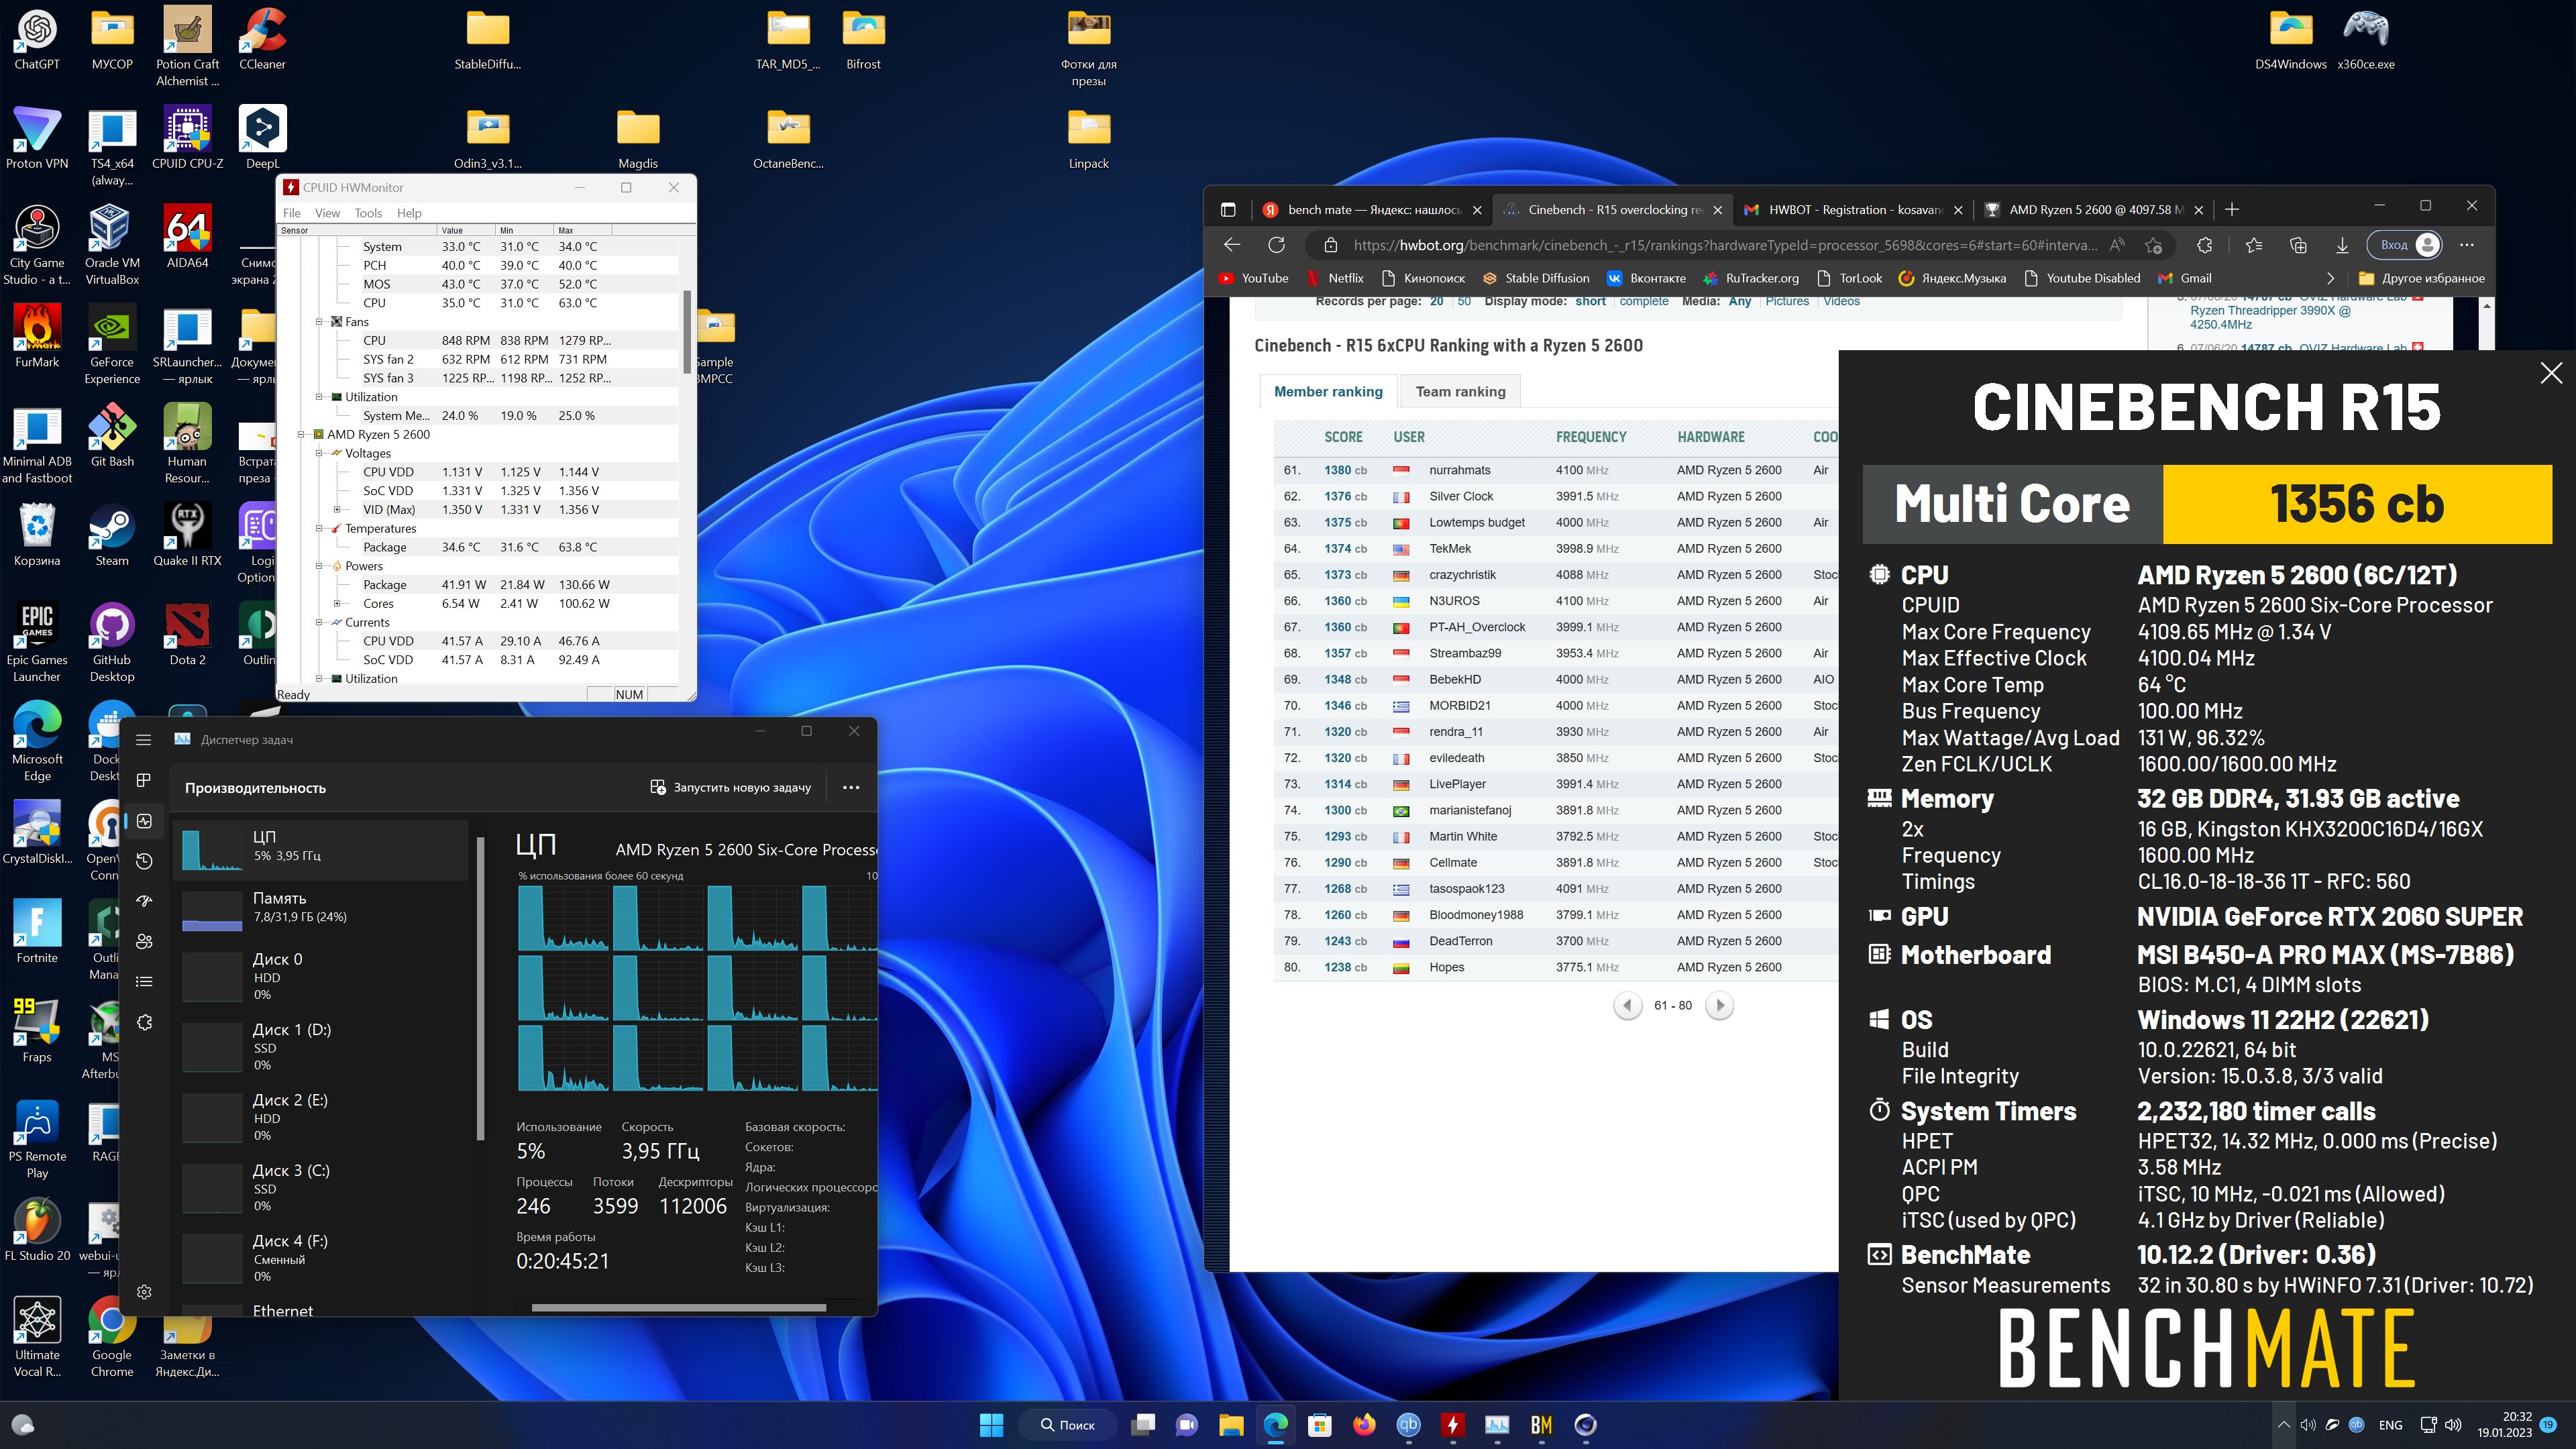
Task: Collapse the Voltages node in HWMonitor
Action: pos(320,453)
